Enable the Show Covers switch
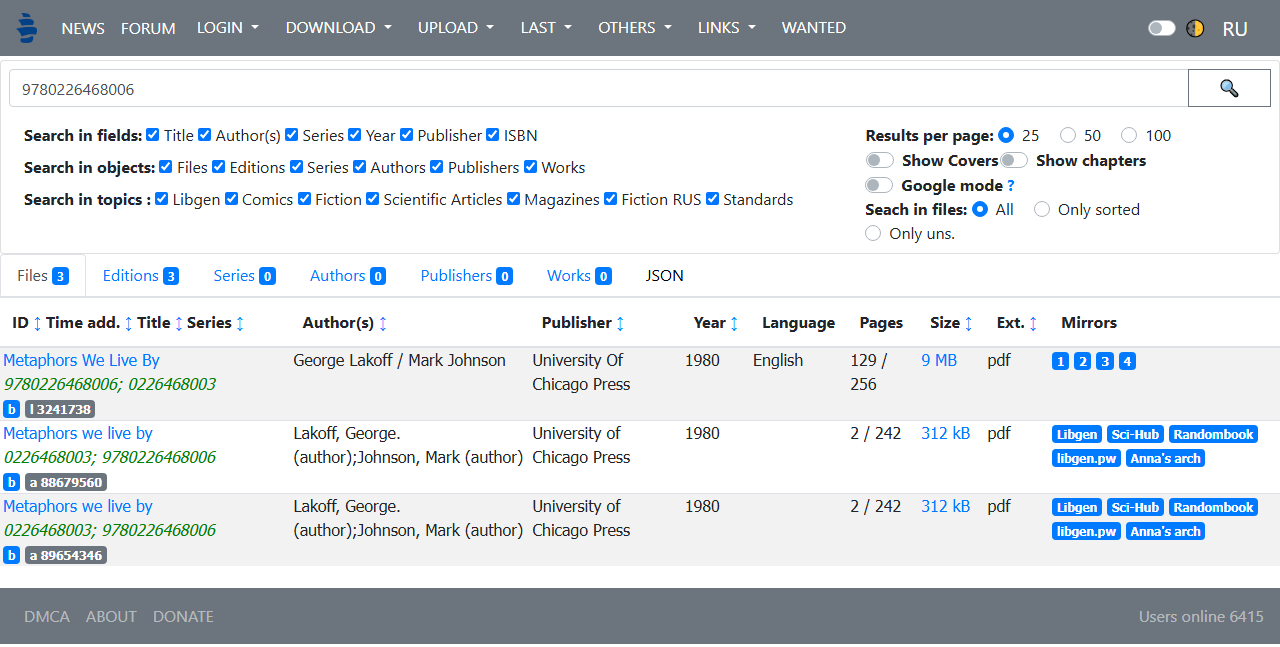 (880, 160)
